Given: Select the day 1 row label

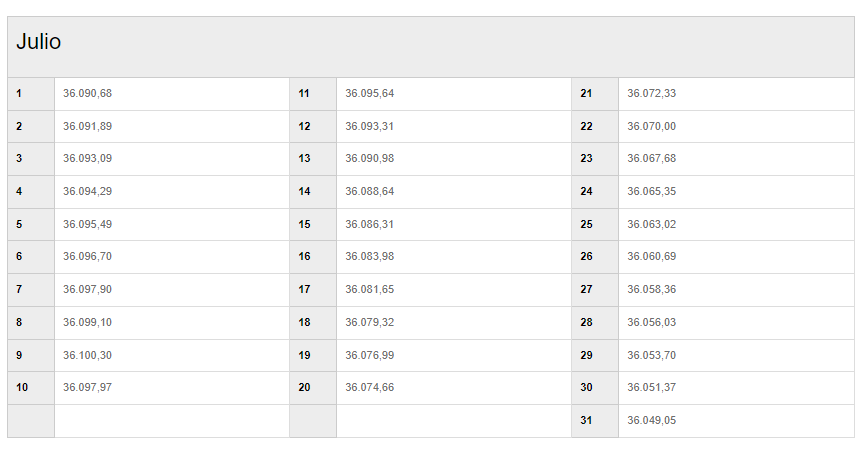Looking at the screenshot, I should [31, 94].
